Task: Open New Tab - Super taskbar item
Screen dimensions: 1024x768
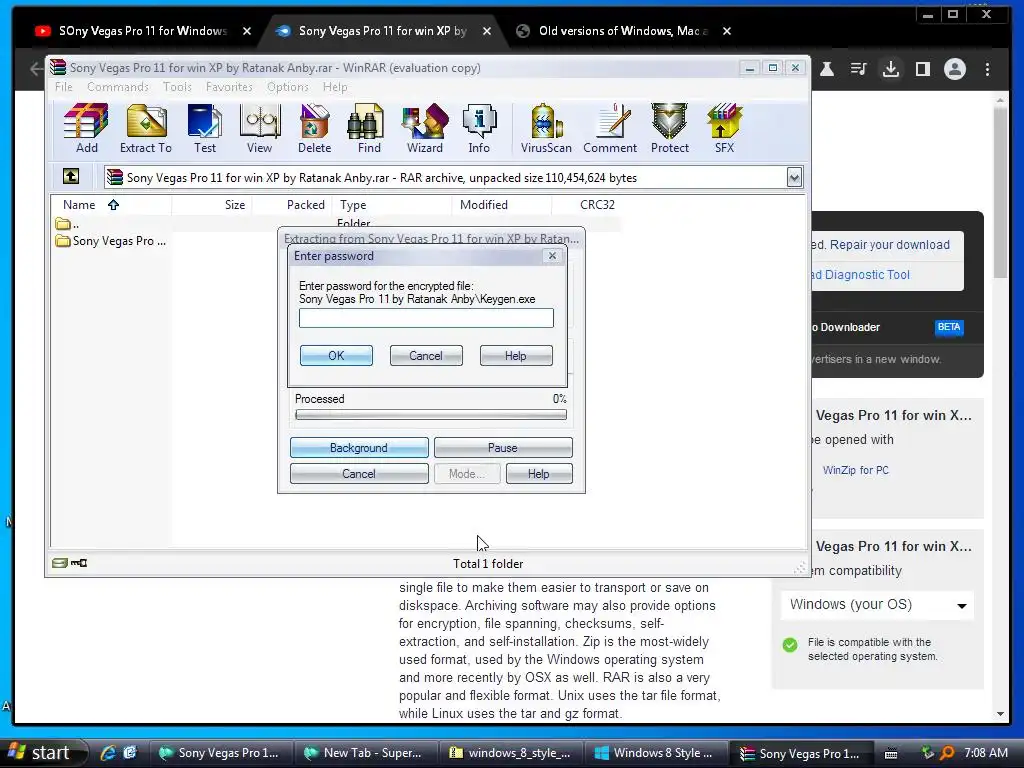Action: 364,753
